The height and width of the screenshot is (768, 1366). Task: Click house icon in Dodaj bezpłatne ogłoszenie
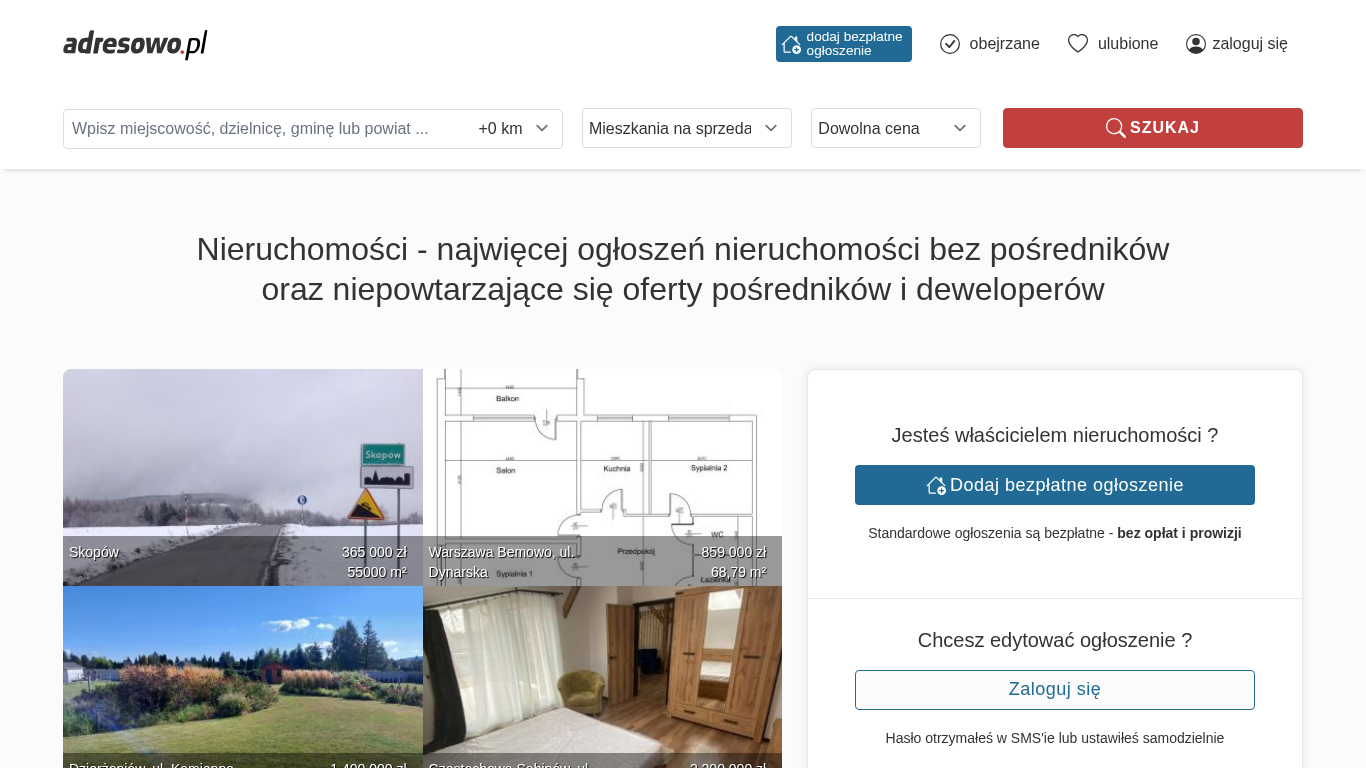pos(936,485)
